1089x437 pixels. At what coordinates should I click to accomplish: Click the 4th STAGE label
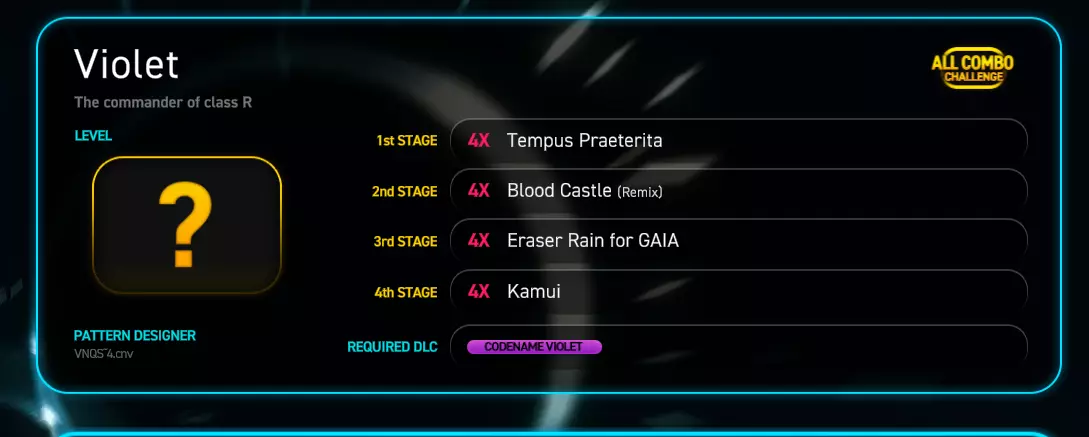[405, 292]
